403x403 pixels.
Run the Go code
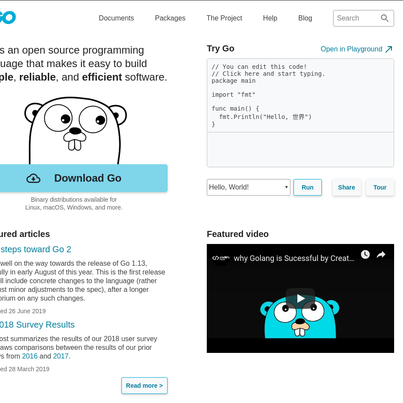pos(307,187)
